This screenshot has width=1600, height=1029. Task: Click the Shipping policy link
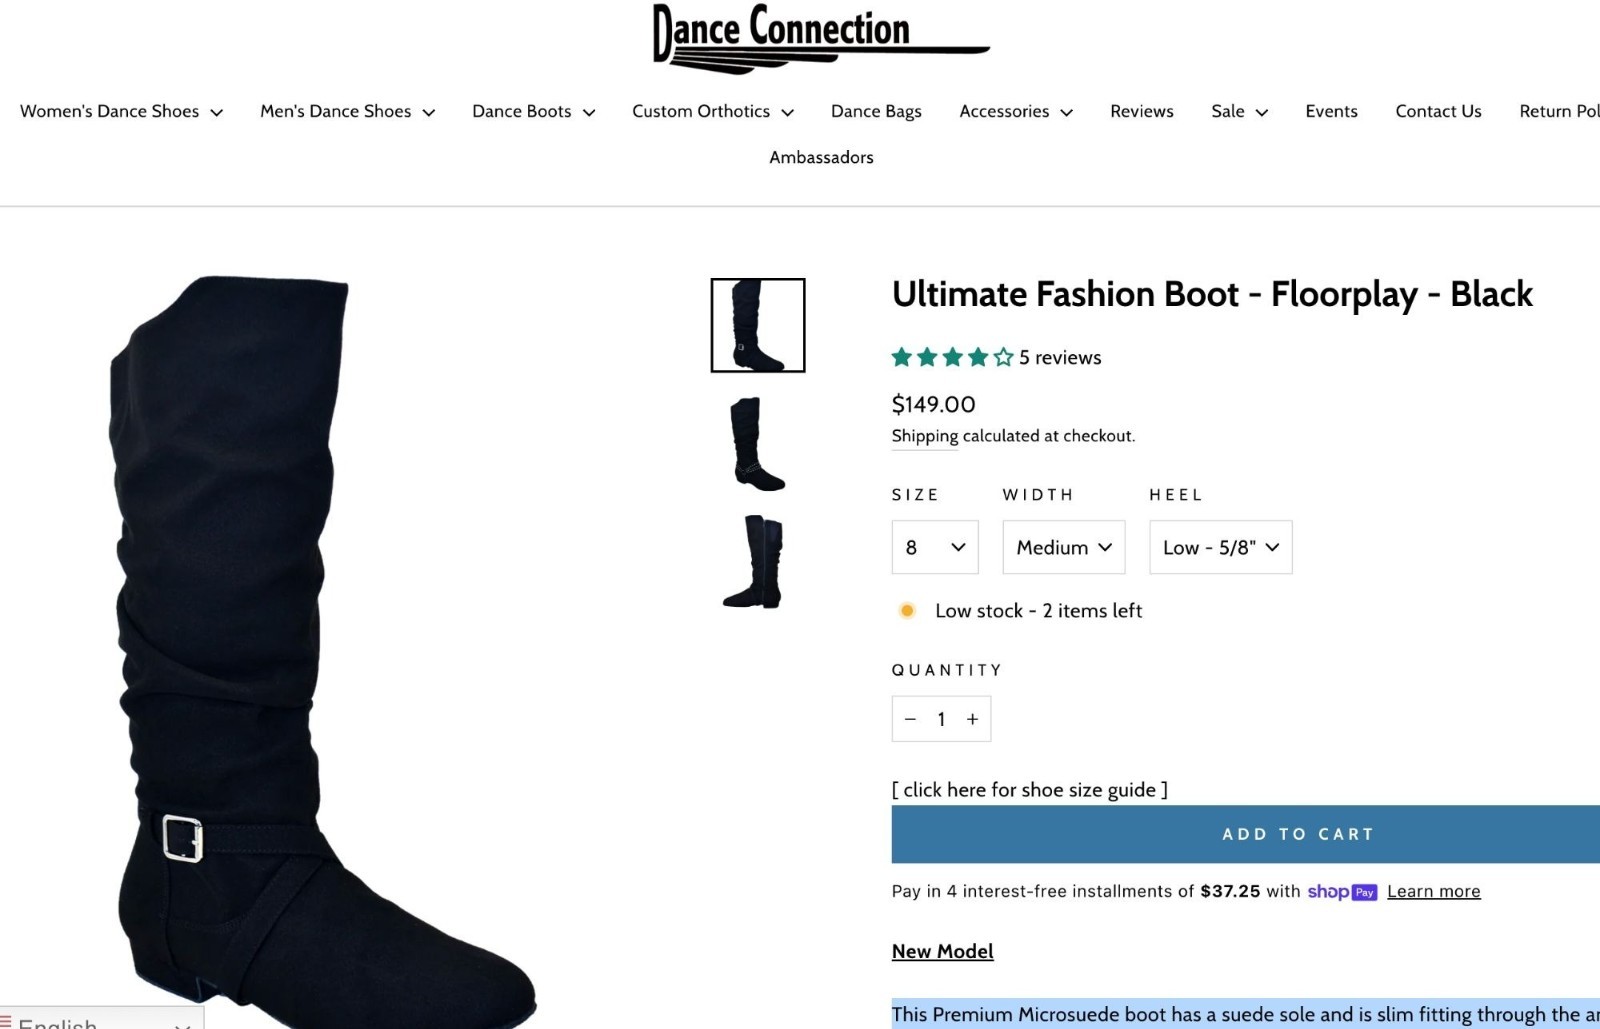click(x=925, y=436)
